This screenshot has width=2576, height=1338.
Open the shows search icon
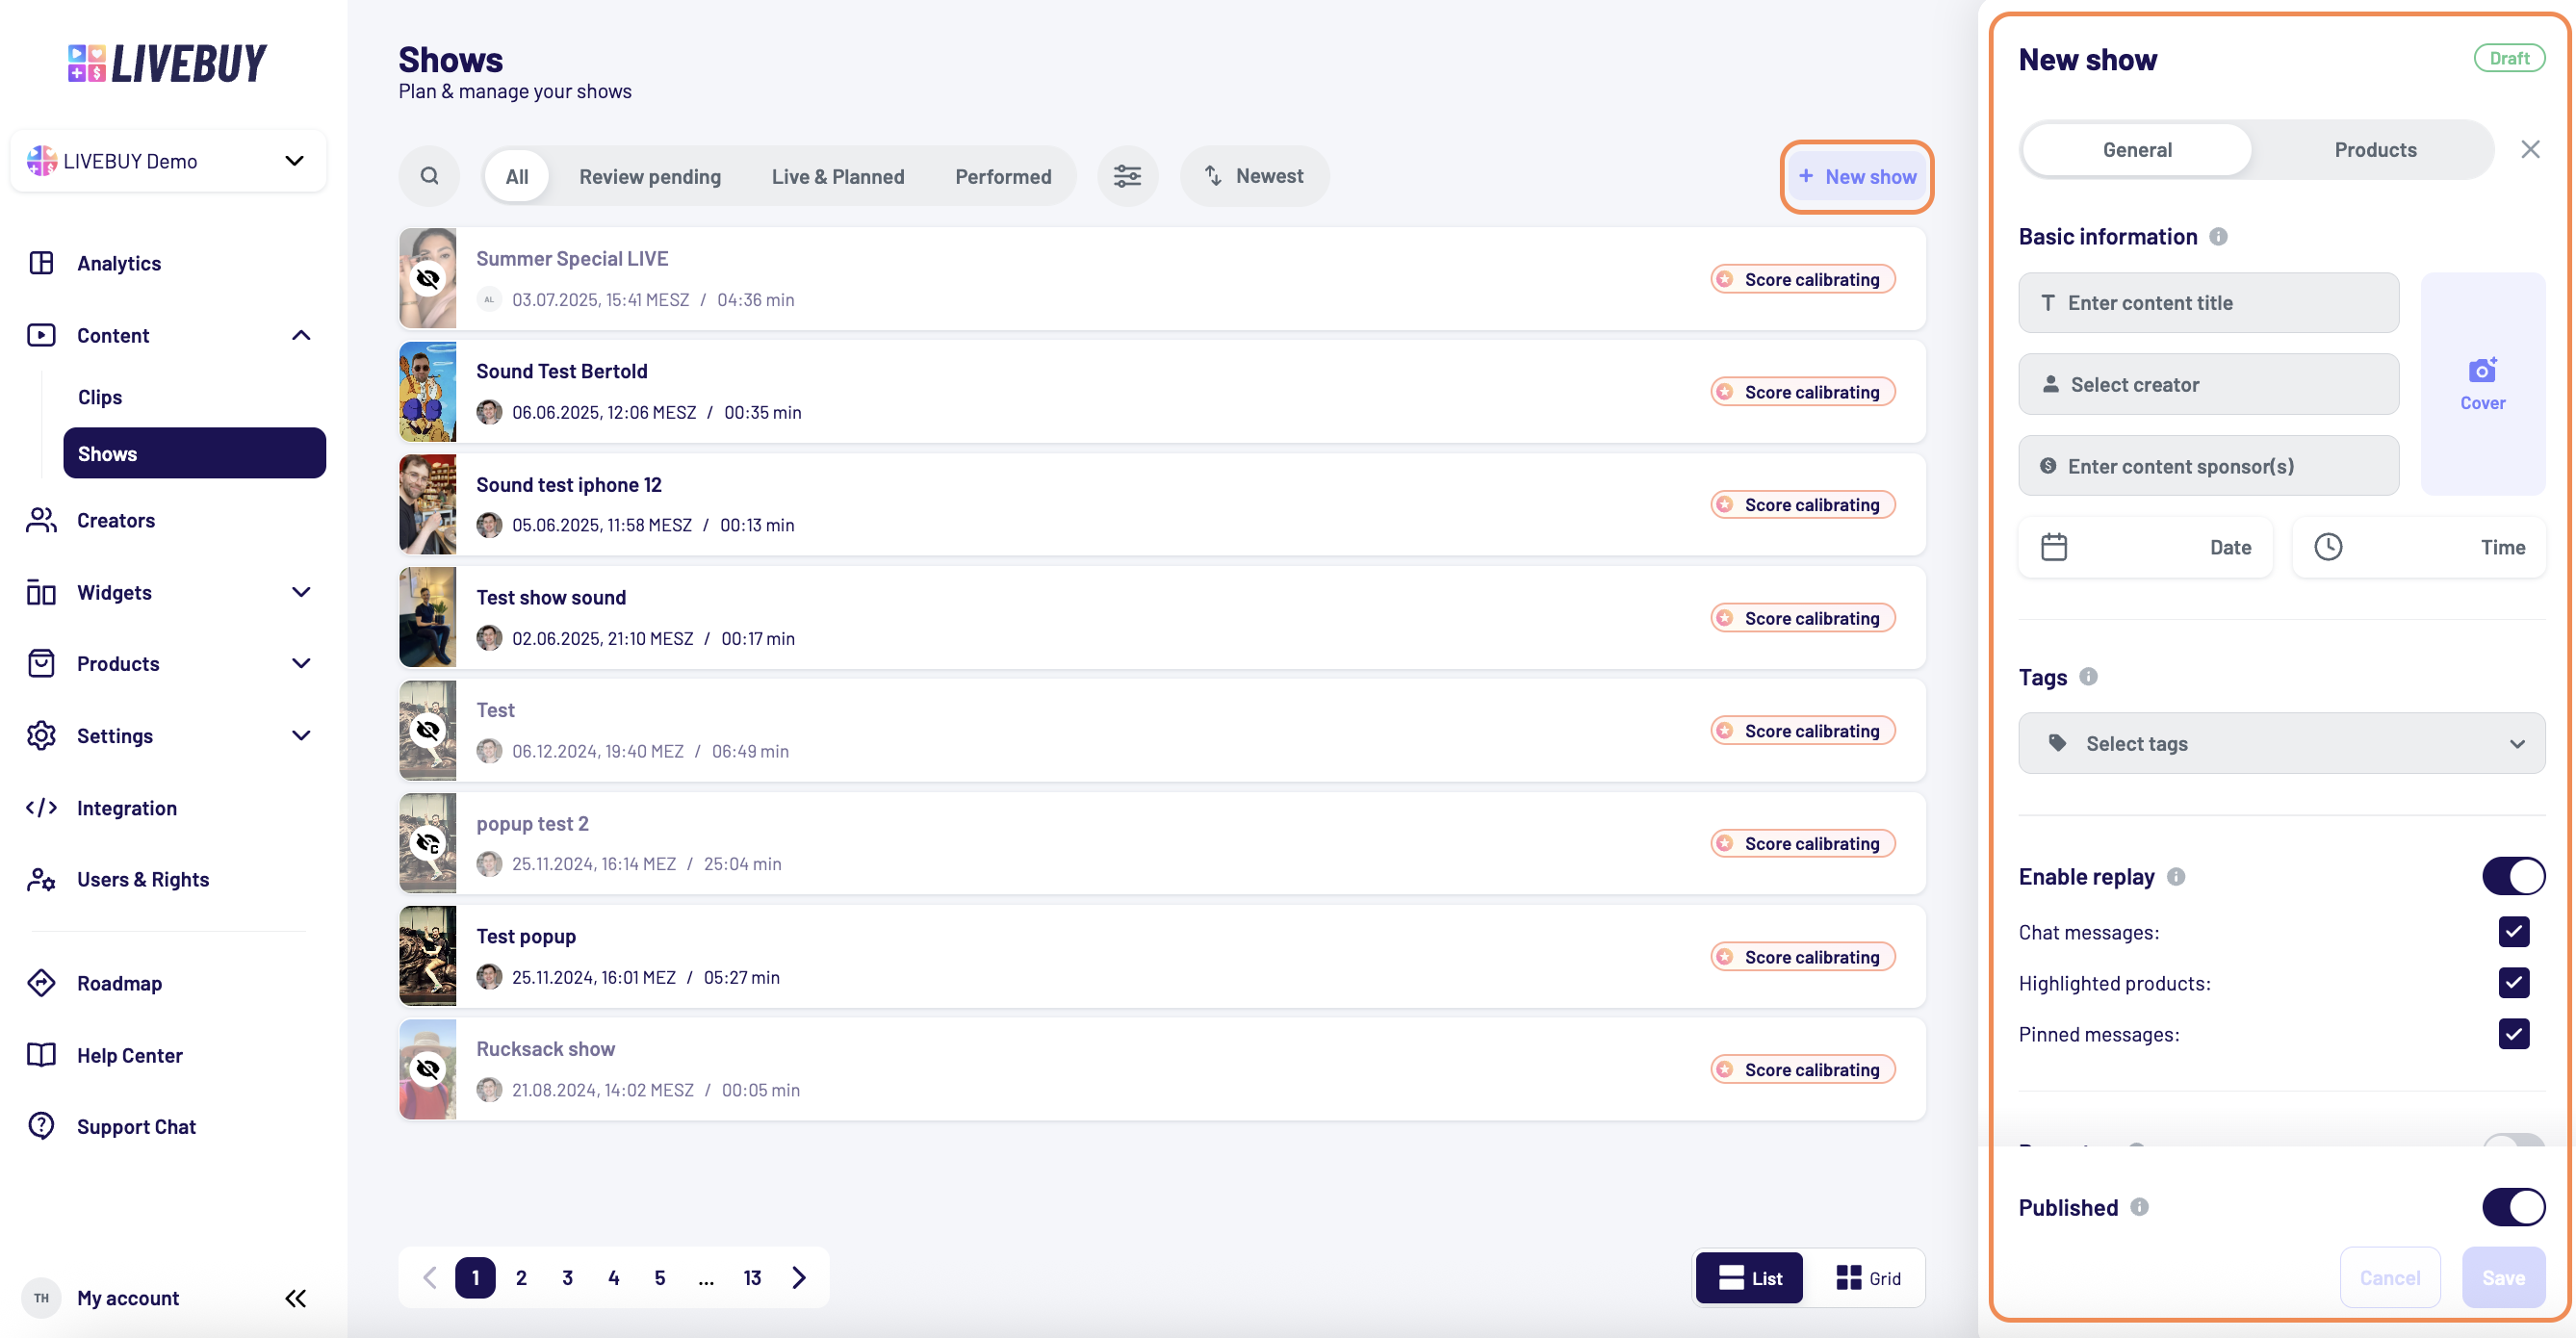click(429, 176)
